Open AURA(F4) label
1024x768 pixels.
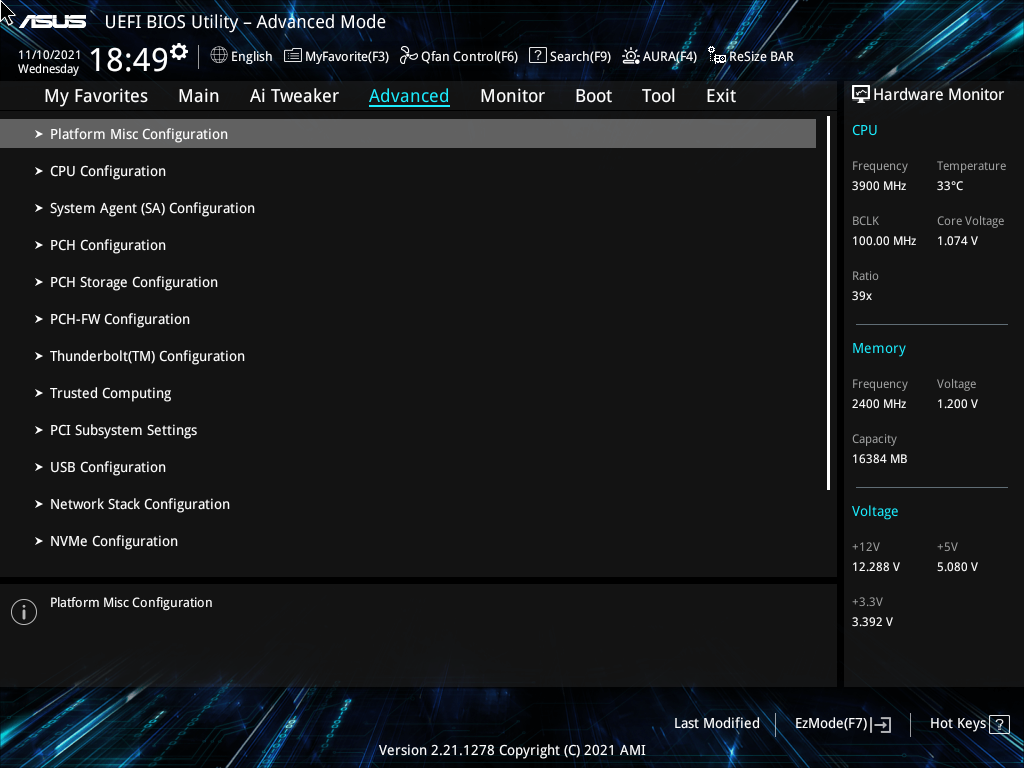[670, 57]
